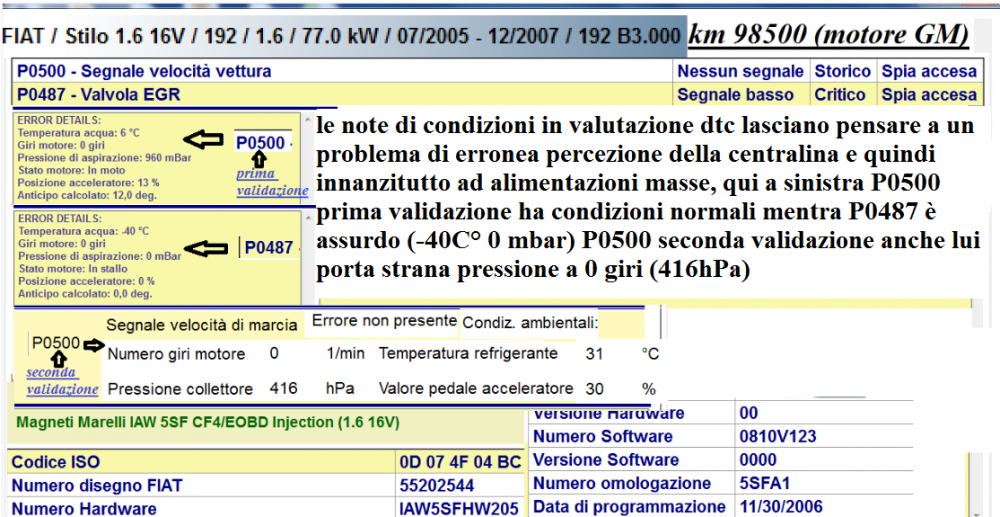Click the Segnale velocità di marcia label

click(202, 326)
